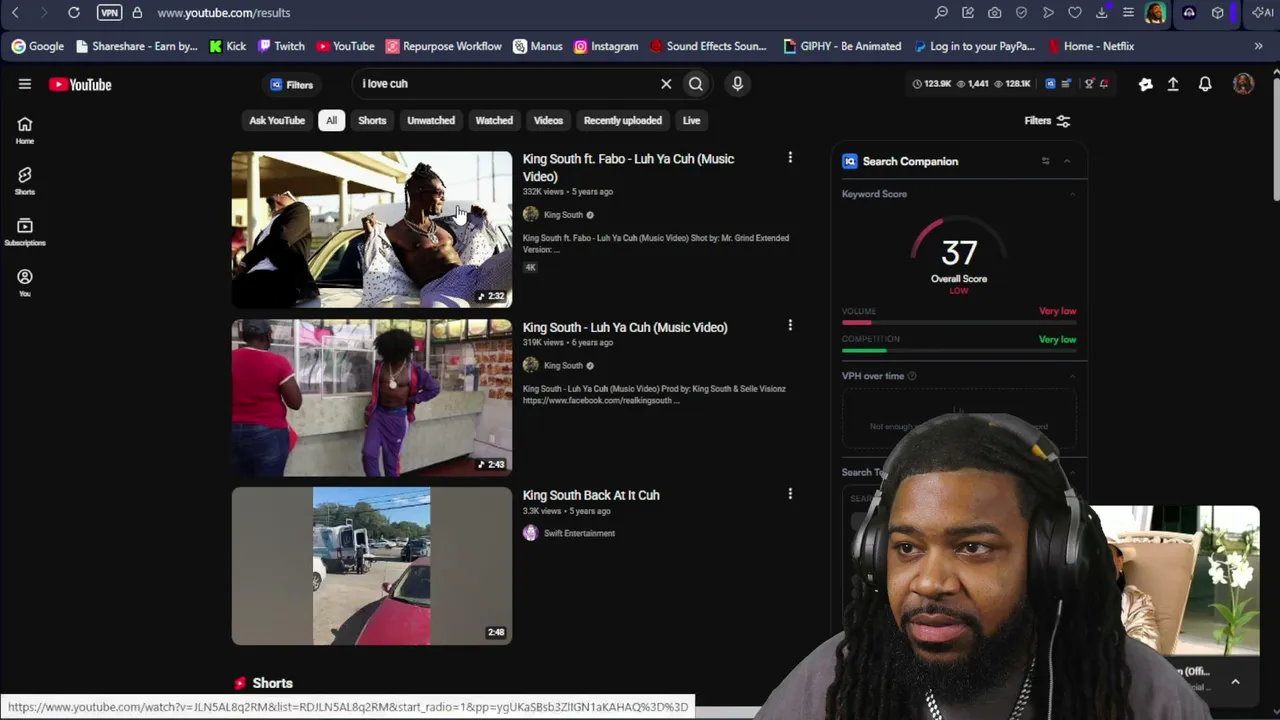Viewport: 1280px width, 720px height.
Task: Open the 2:43 Luh Ya Cuh video thumbnail
Action: tap(372, 398)
